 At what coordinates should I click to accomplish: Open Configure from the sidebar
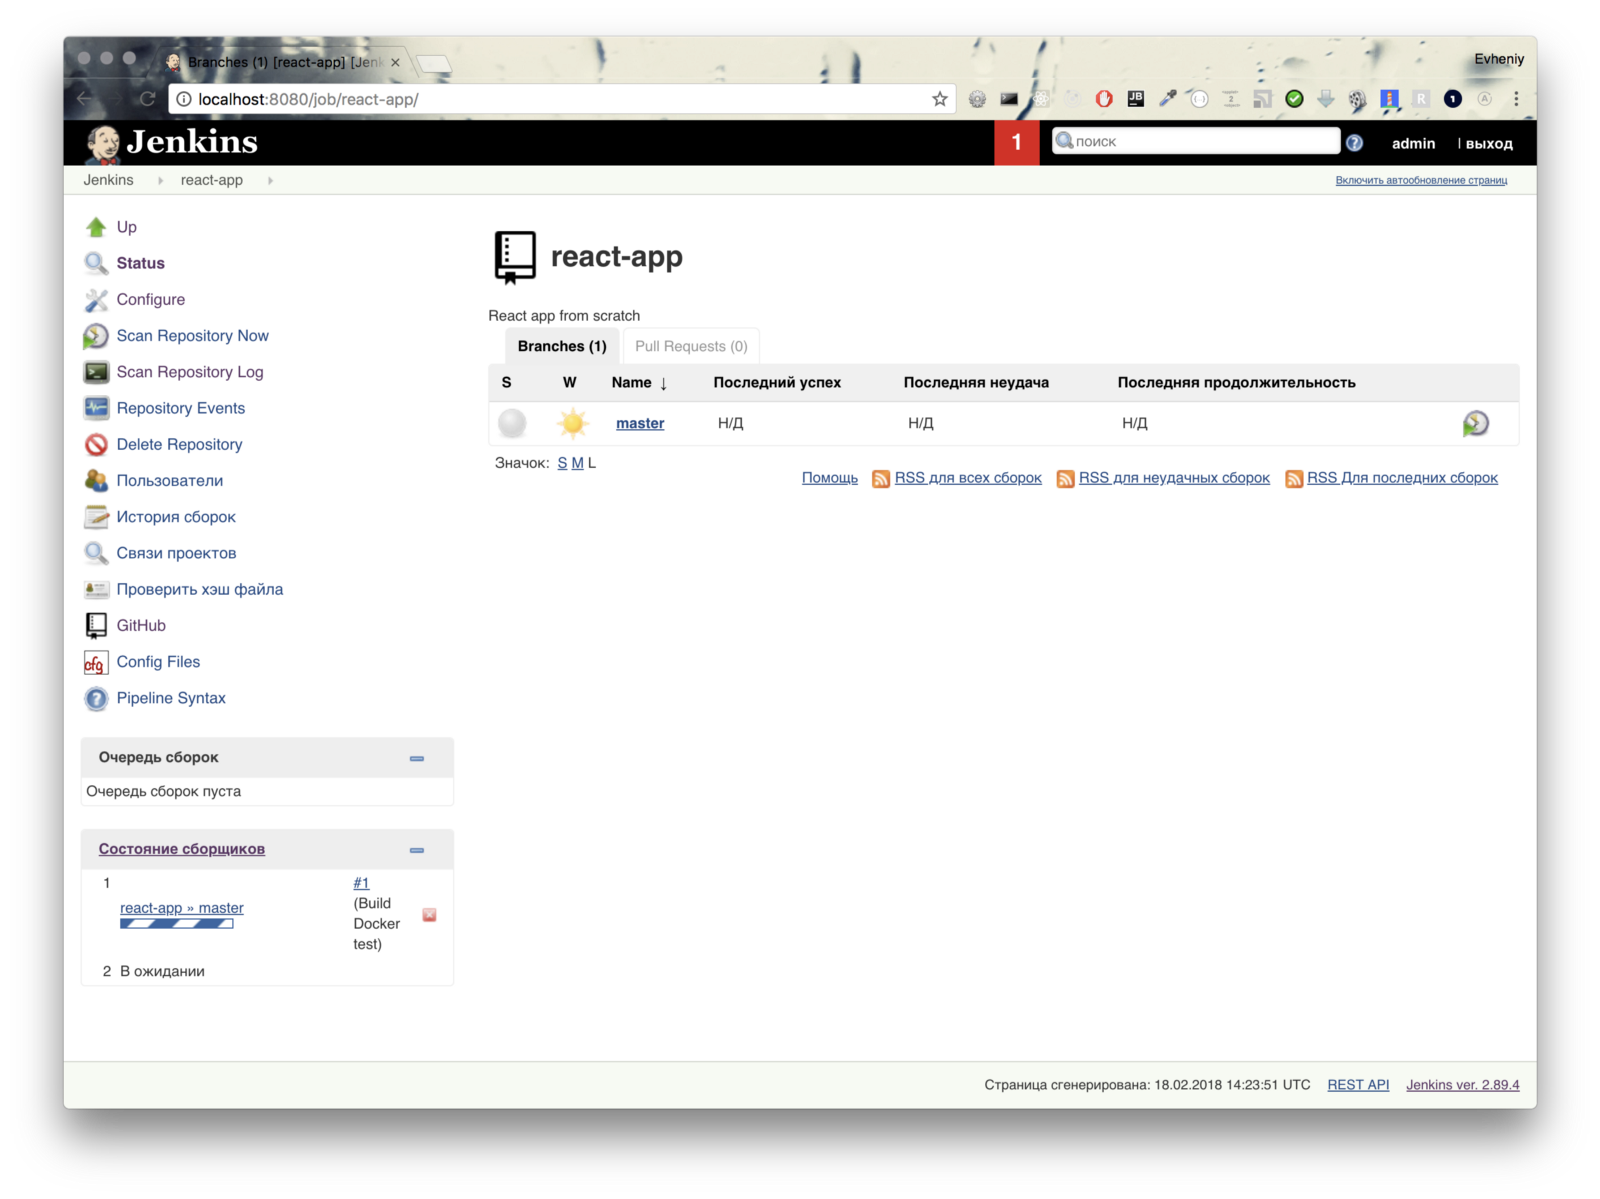click(x=150, y=299)
